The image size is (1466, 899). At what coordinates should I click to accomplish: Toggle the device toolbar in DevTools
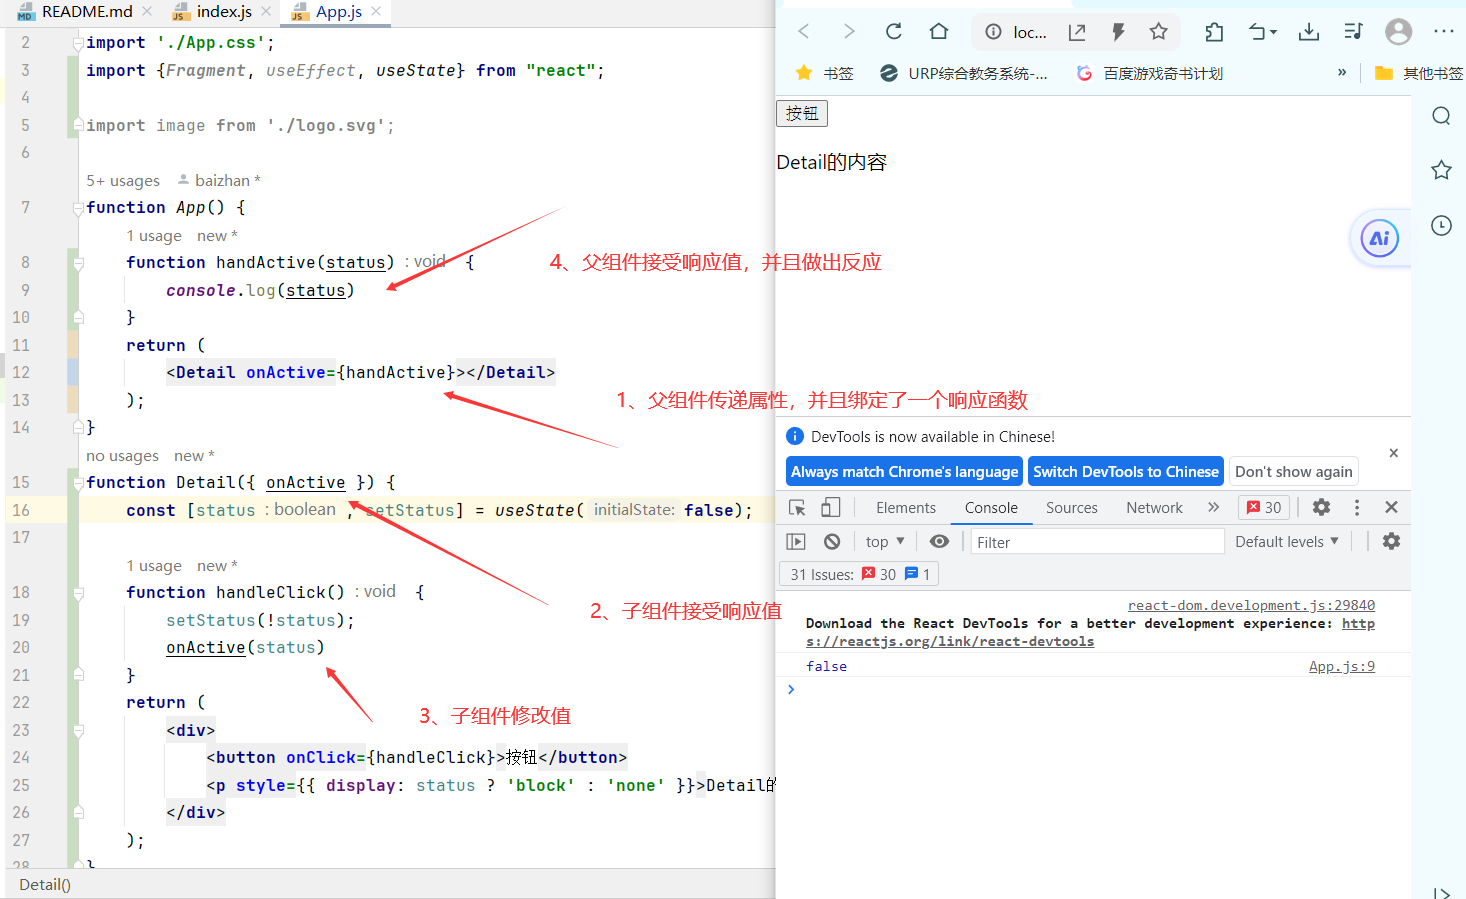pos(830,508)
